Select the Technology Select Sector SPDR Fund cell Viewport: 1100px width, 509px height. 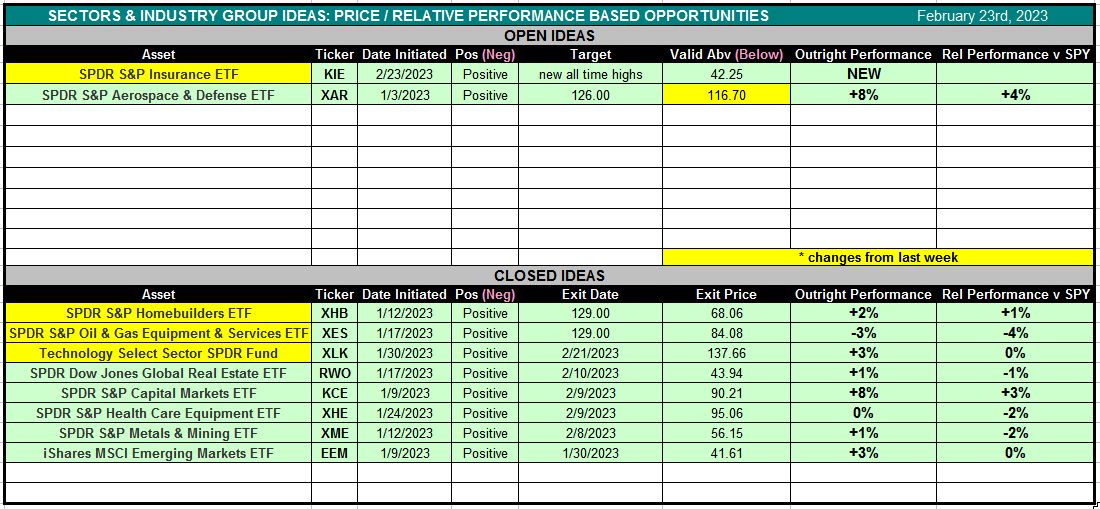pyautogui.click(x=158, y=353)
